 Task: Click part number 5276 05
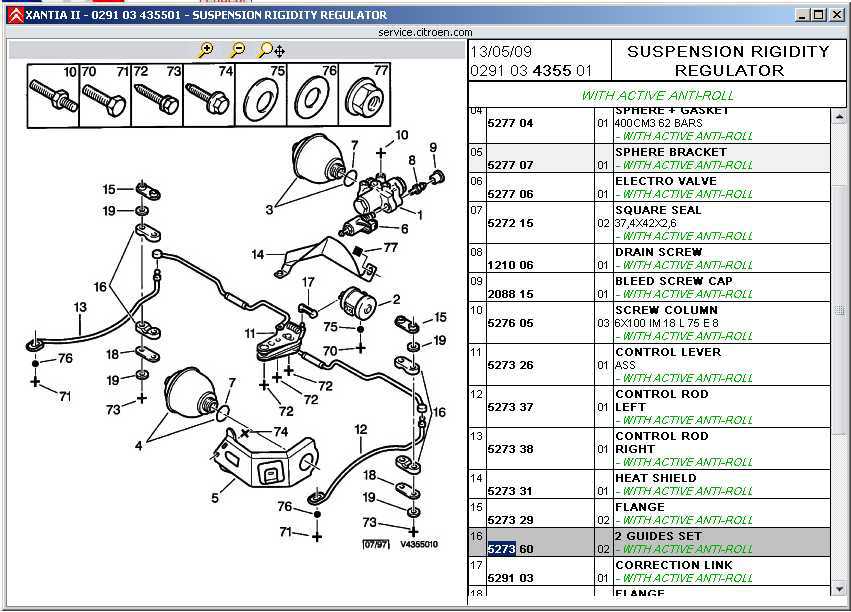point(510,323)
